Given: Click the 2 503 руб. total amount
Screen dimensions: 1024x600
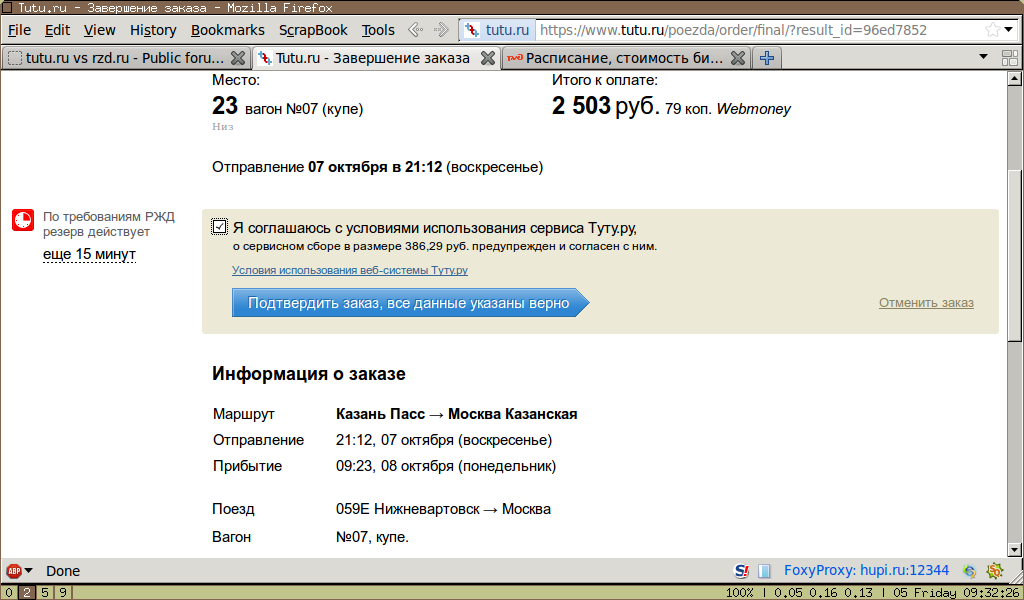Looking at the screenshot, I should (x=606, y=106).
